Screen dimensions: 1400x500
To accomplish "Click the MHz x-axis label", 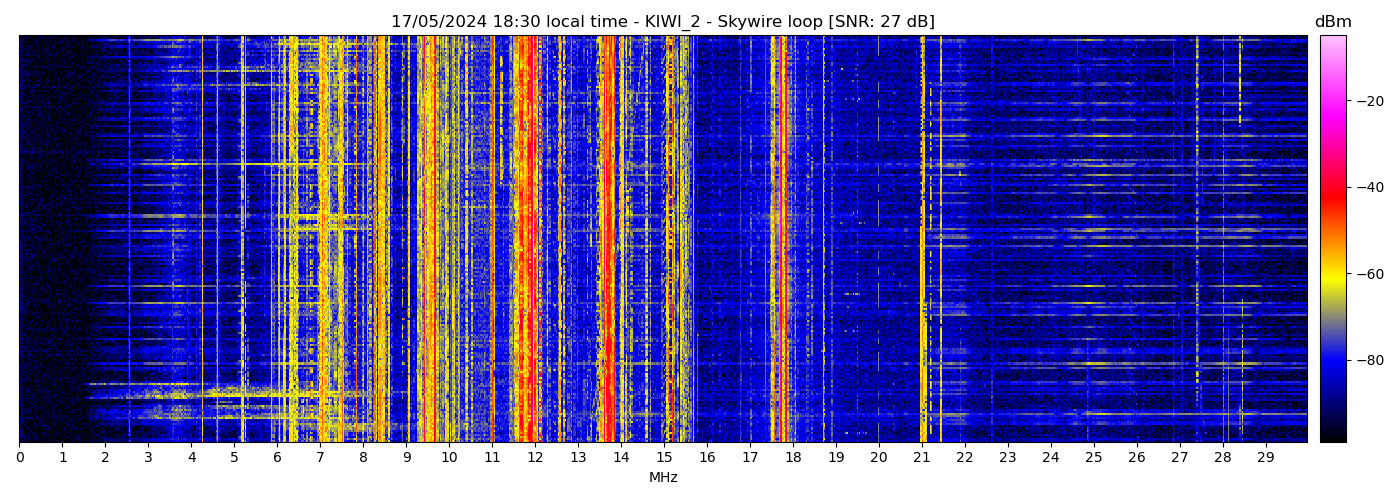I will (x=663, y=478).
